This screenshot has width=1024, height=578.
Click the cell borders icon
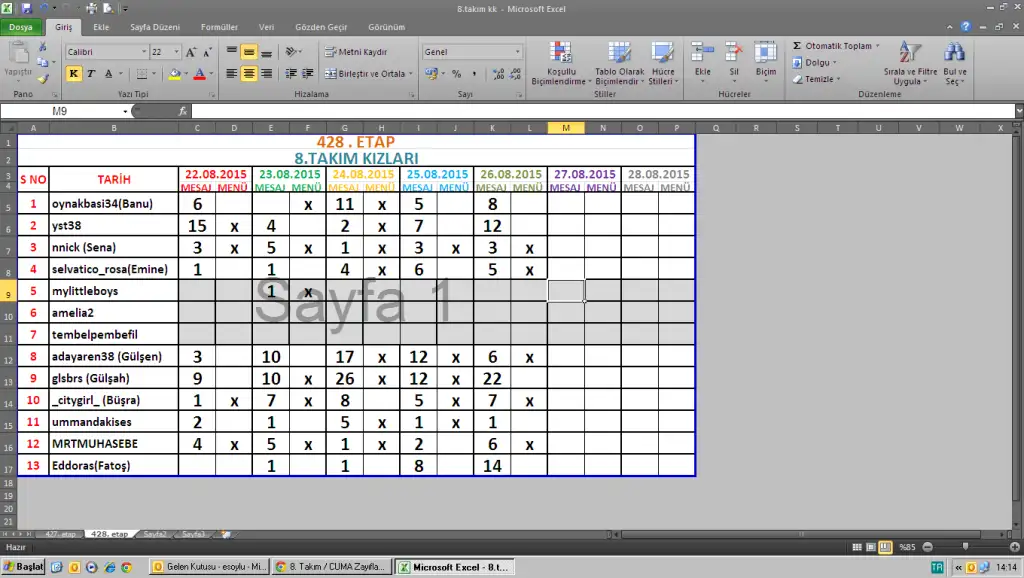pyautogui.click(x=142, y=74)
